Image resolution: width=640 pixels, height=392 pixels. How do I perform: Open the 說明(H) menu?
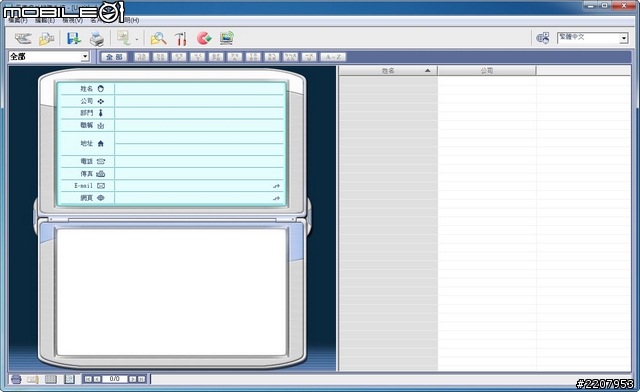click(x=131, y=20)
